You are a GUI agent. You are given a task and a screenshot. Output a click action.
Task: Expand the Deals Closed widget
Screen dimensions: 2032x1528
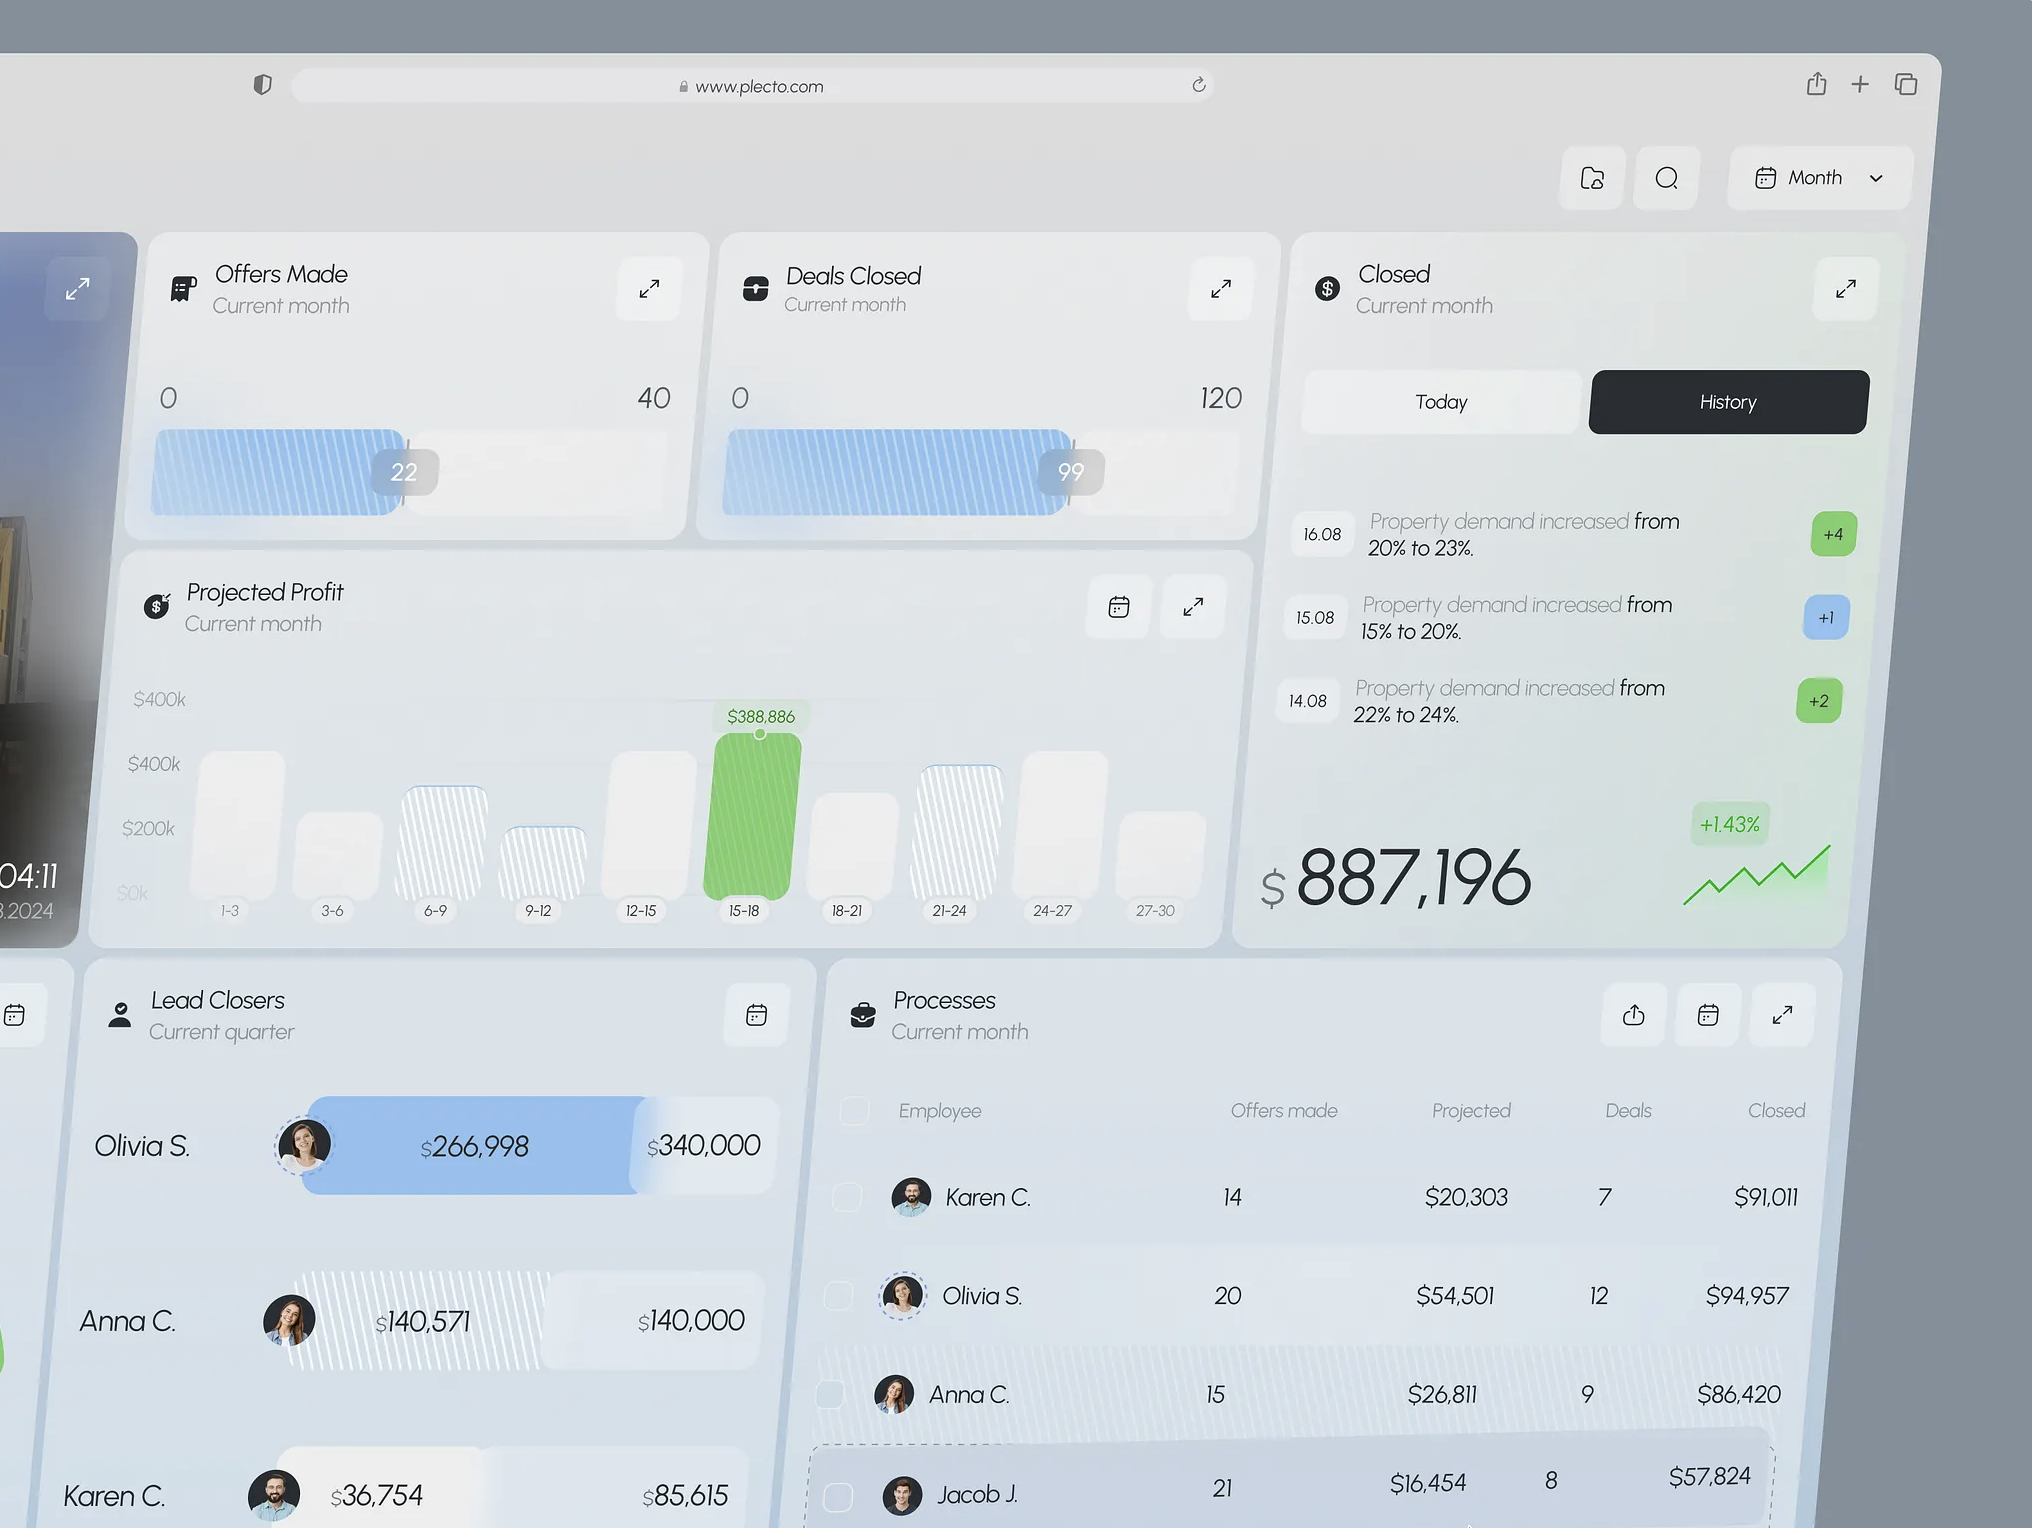tap(1220, 289)
